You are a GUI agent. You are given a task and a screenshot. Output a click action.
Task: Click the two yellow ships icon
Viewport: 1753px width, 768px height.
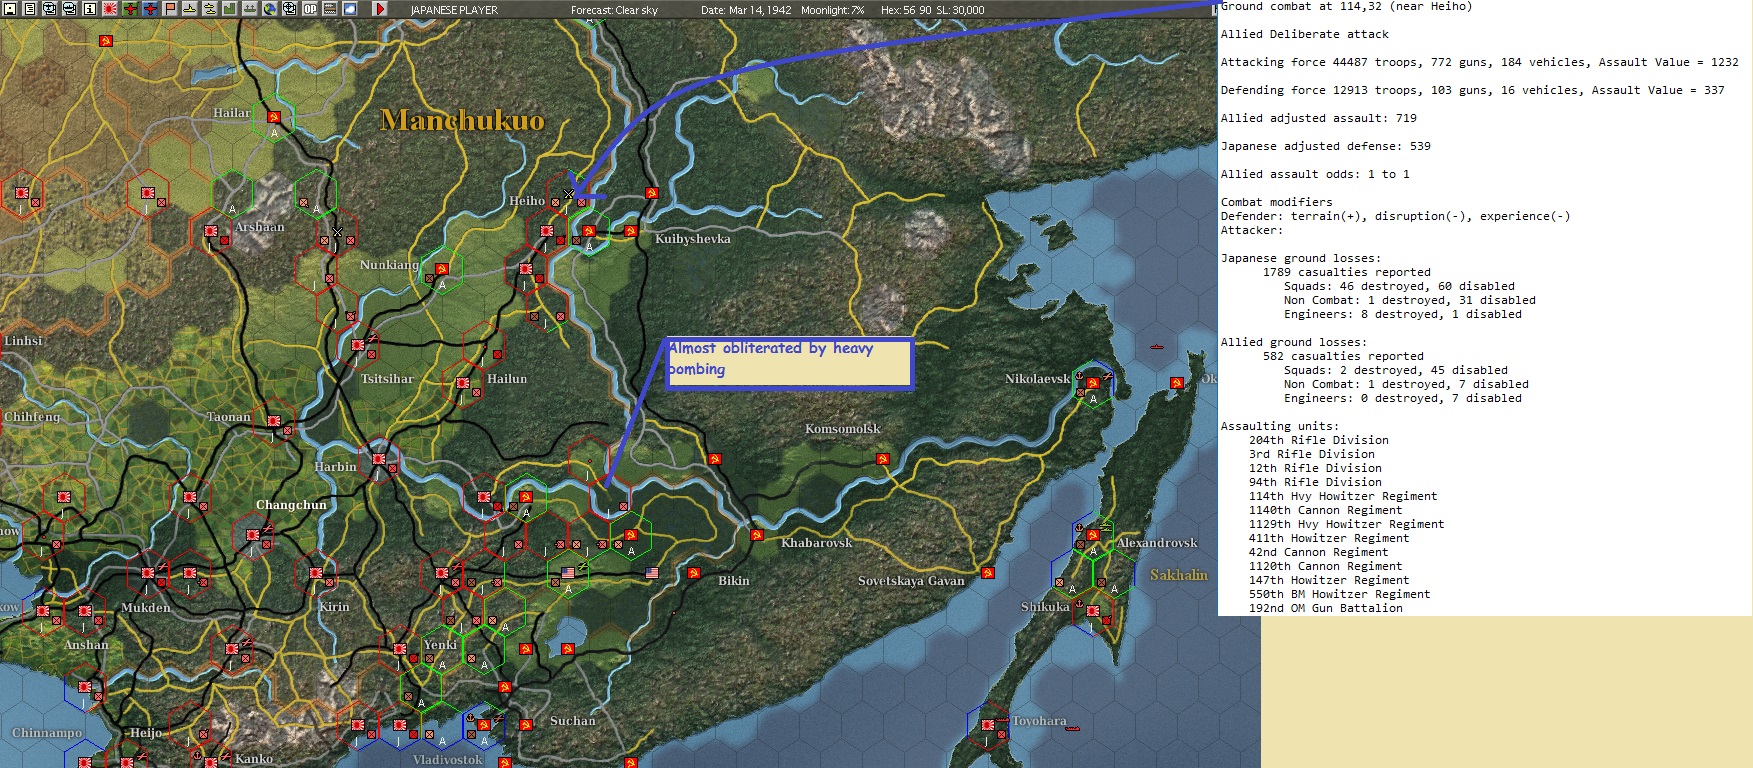(209, 9)
